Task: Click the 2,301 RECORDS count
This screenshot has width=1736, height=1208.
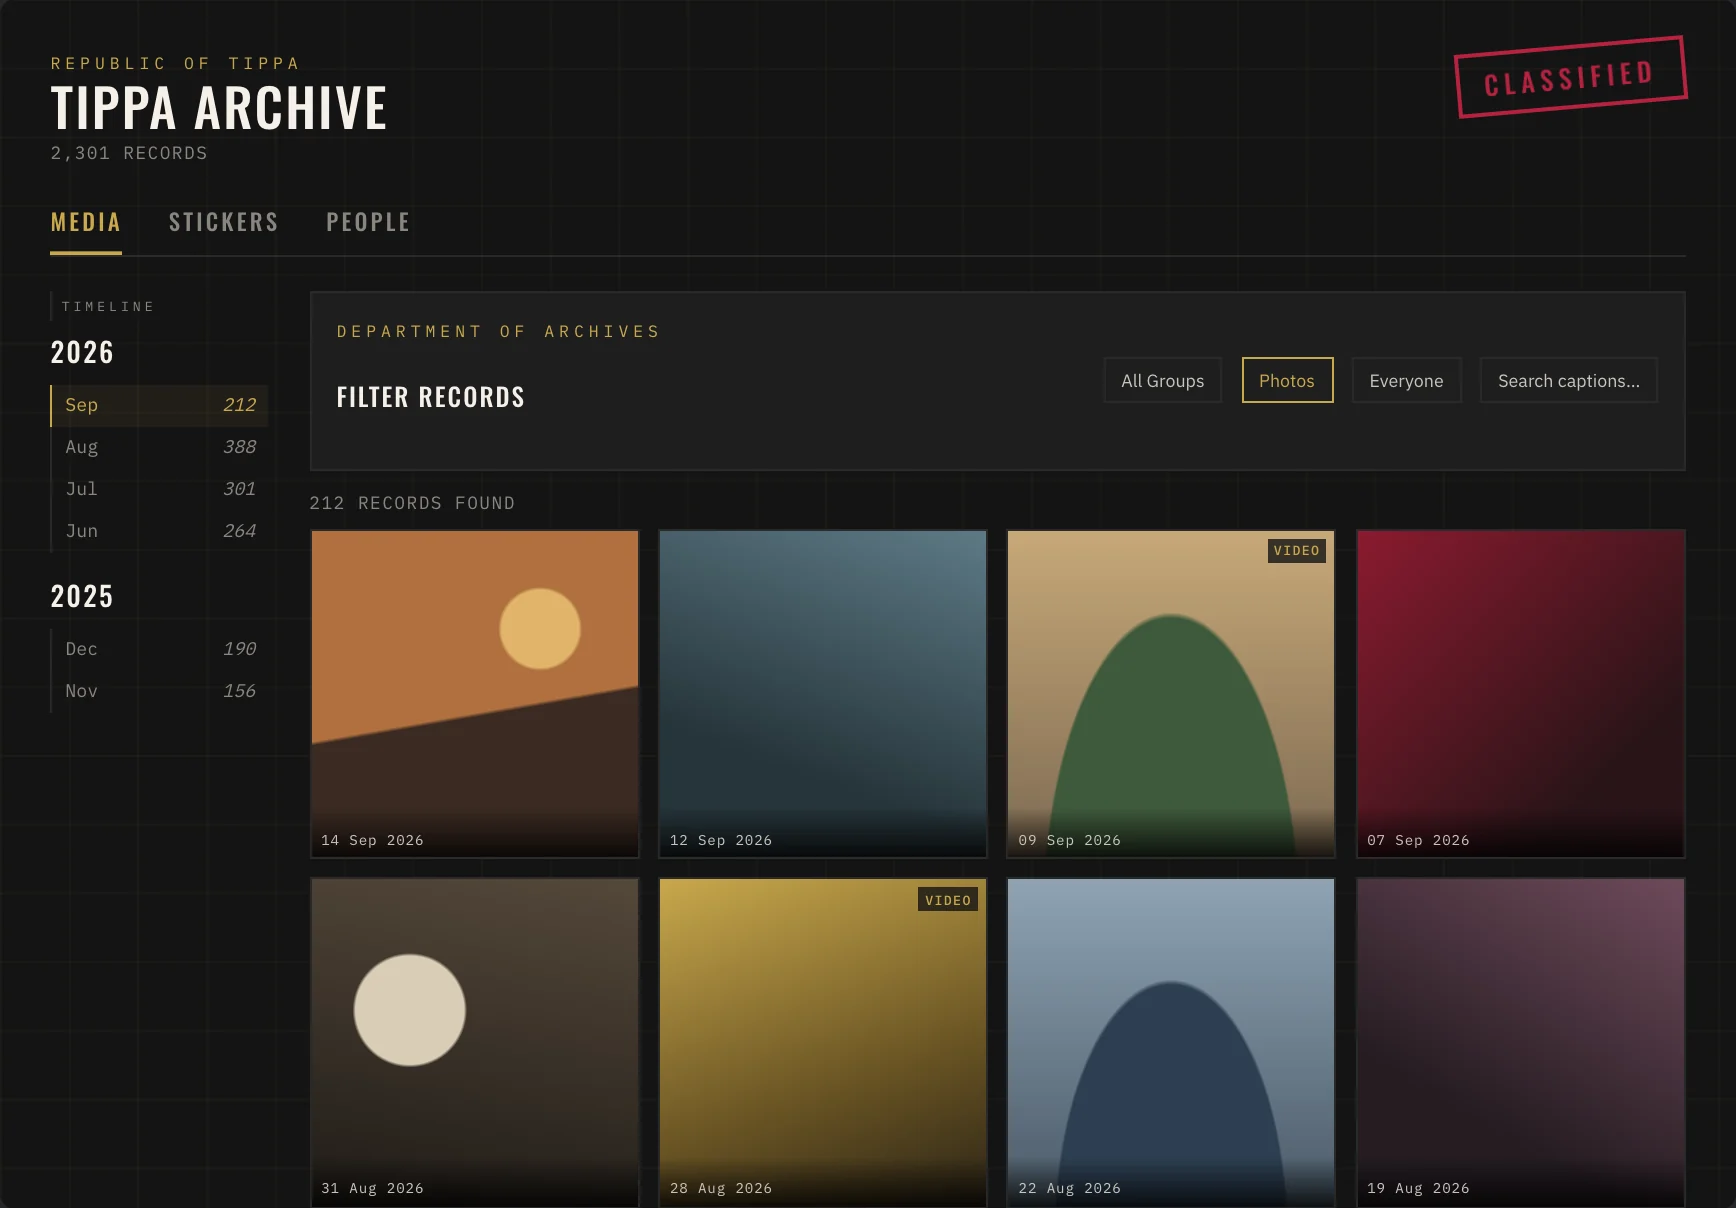Action: [x=129, y=153]
